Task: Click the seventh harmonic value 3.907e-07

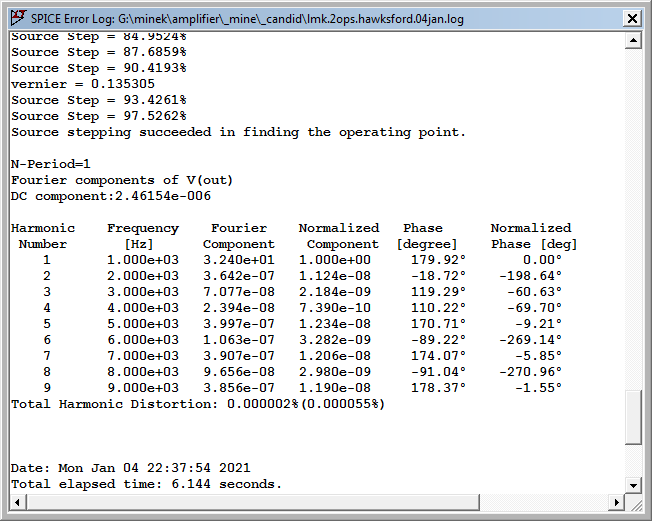Action: click(239, 356)
